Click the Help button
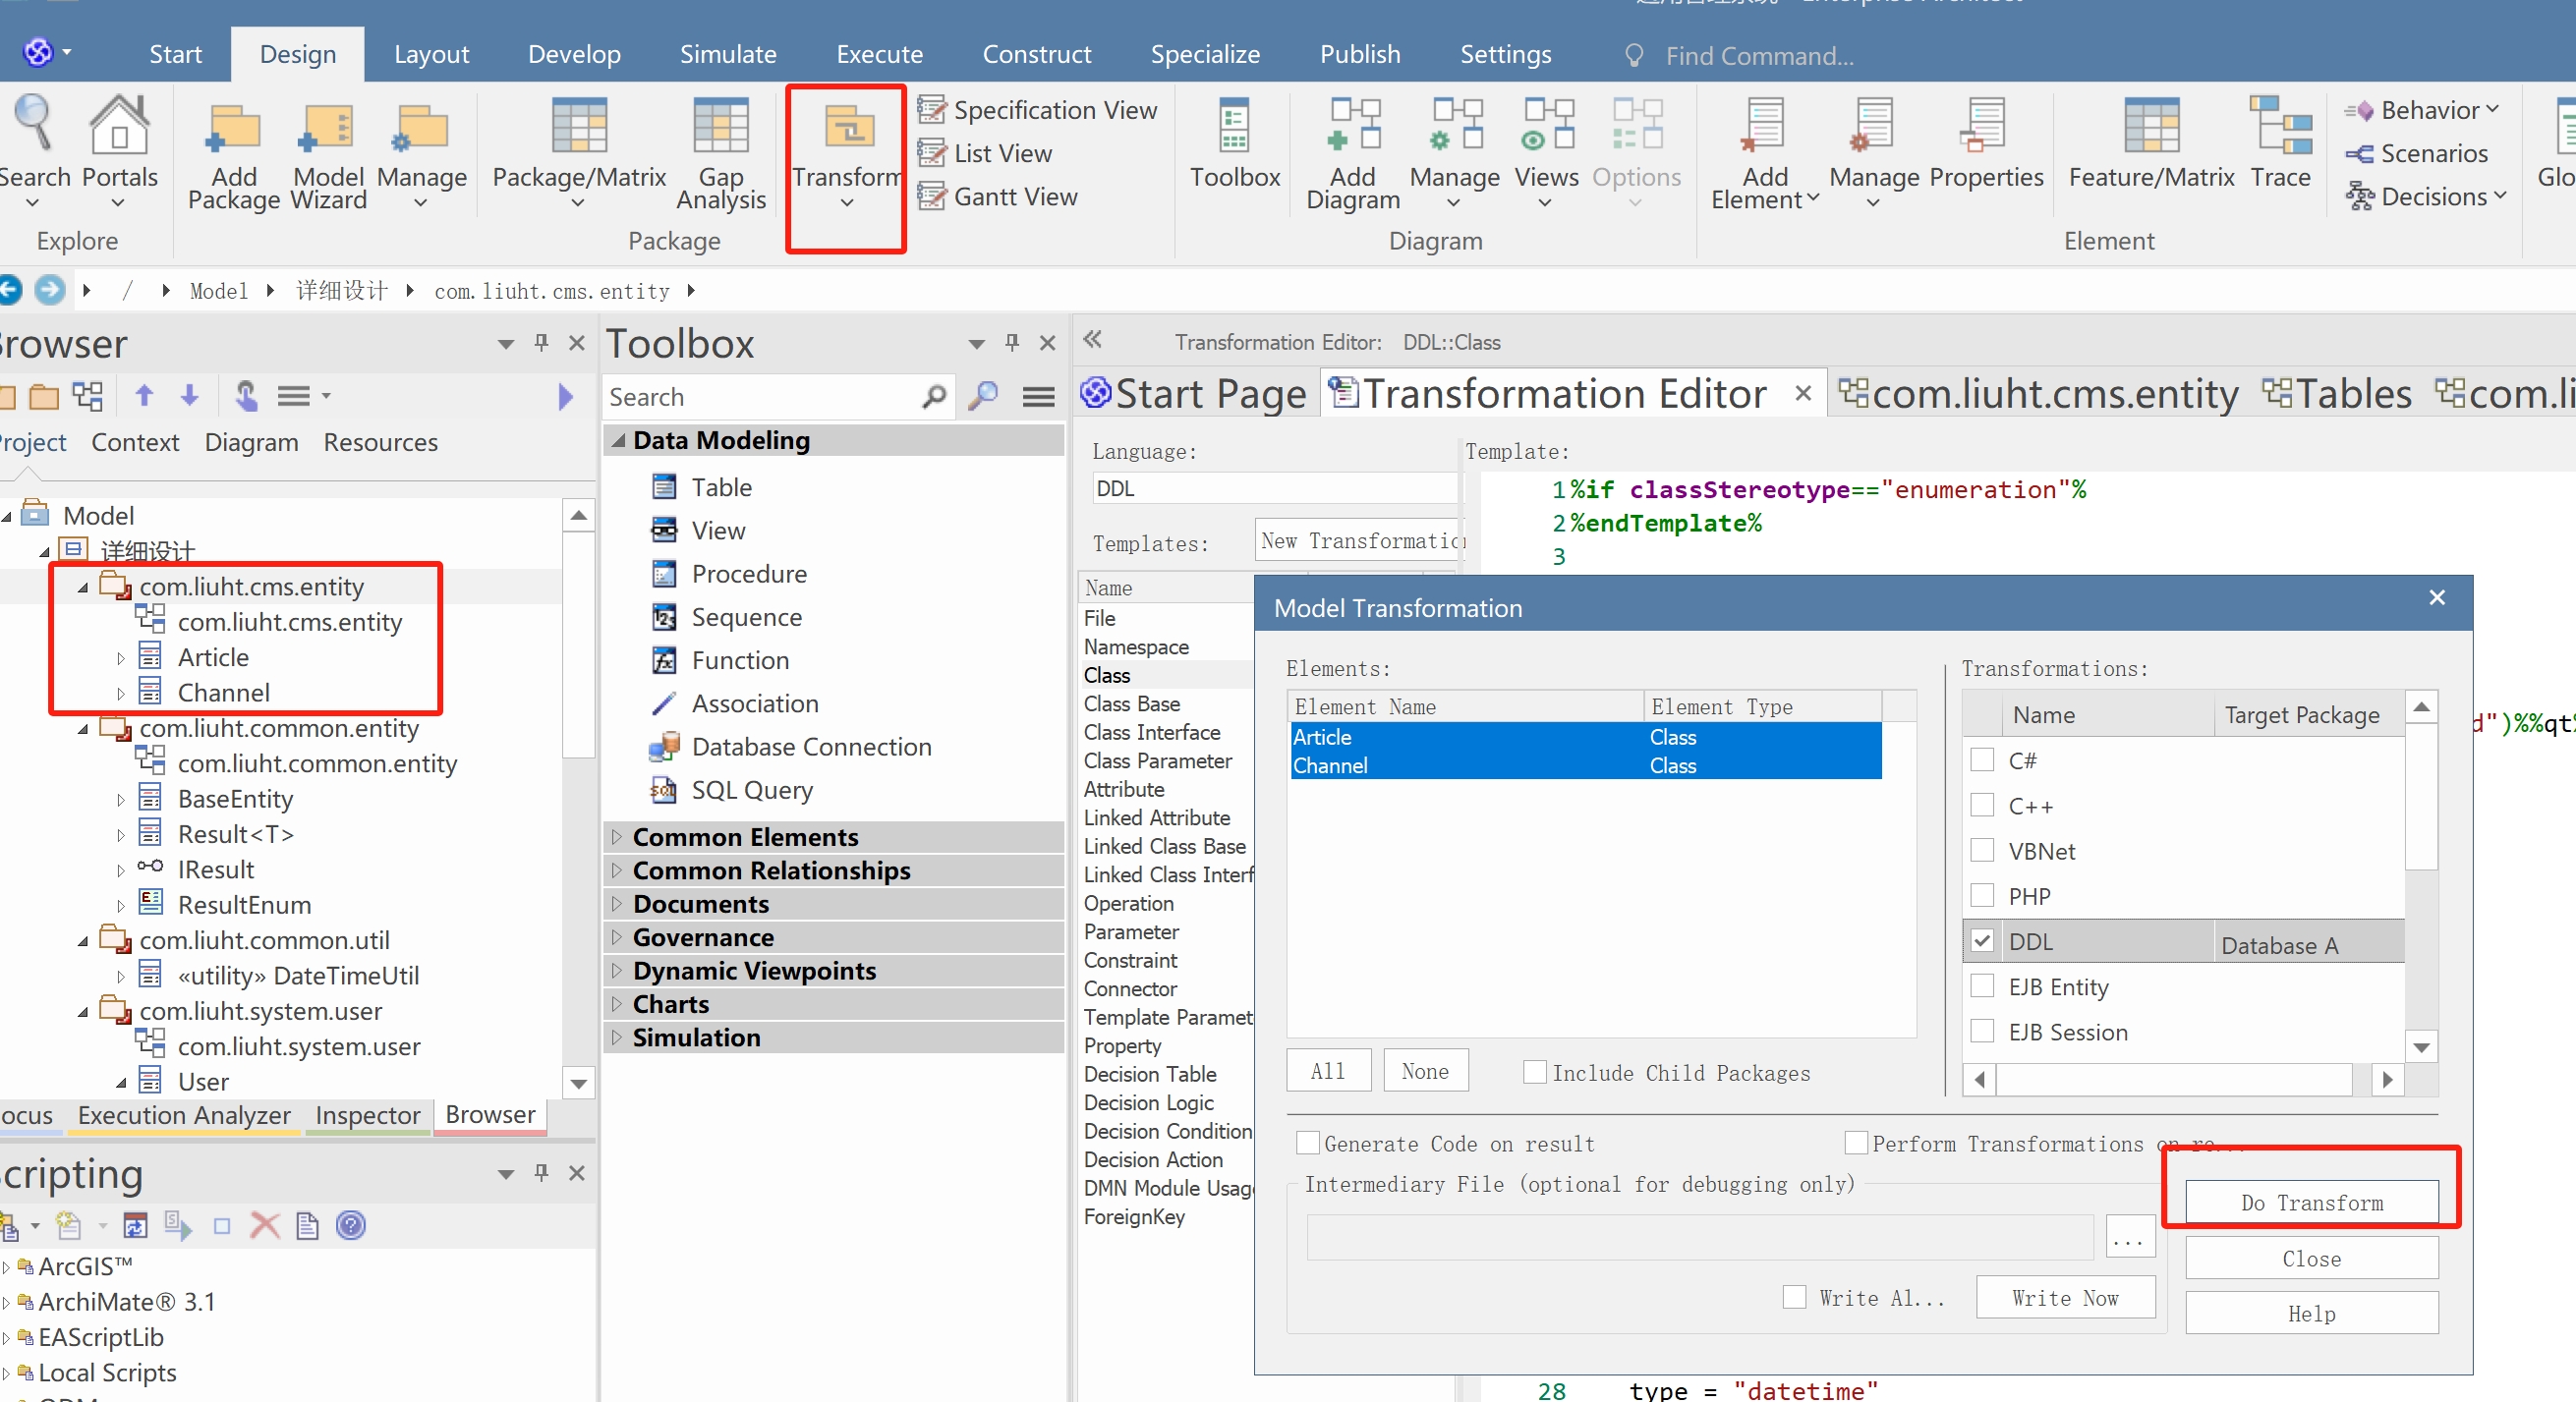The width and height of the screenshot is (2576, 1402). (2311, 1313)
